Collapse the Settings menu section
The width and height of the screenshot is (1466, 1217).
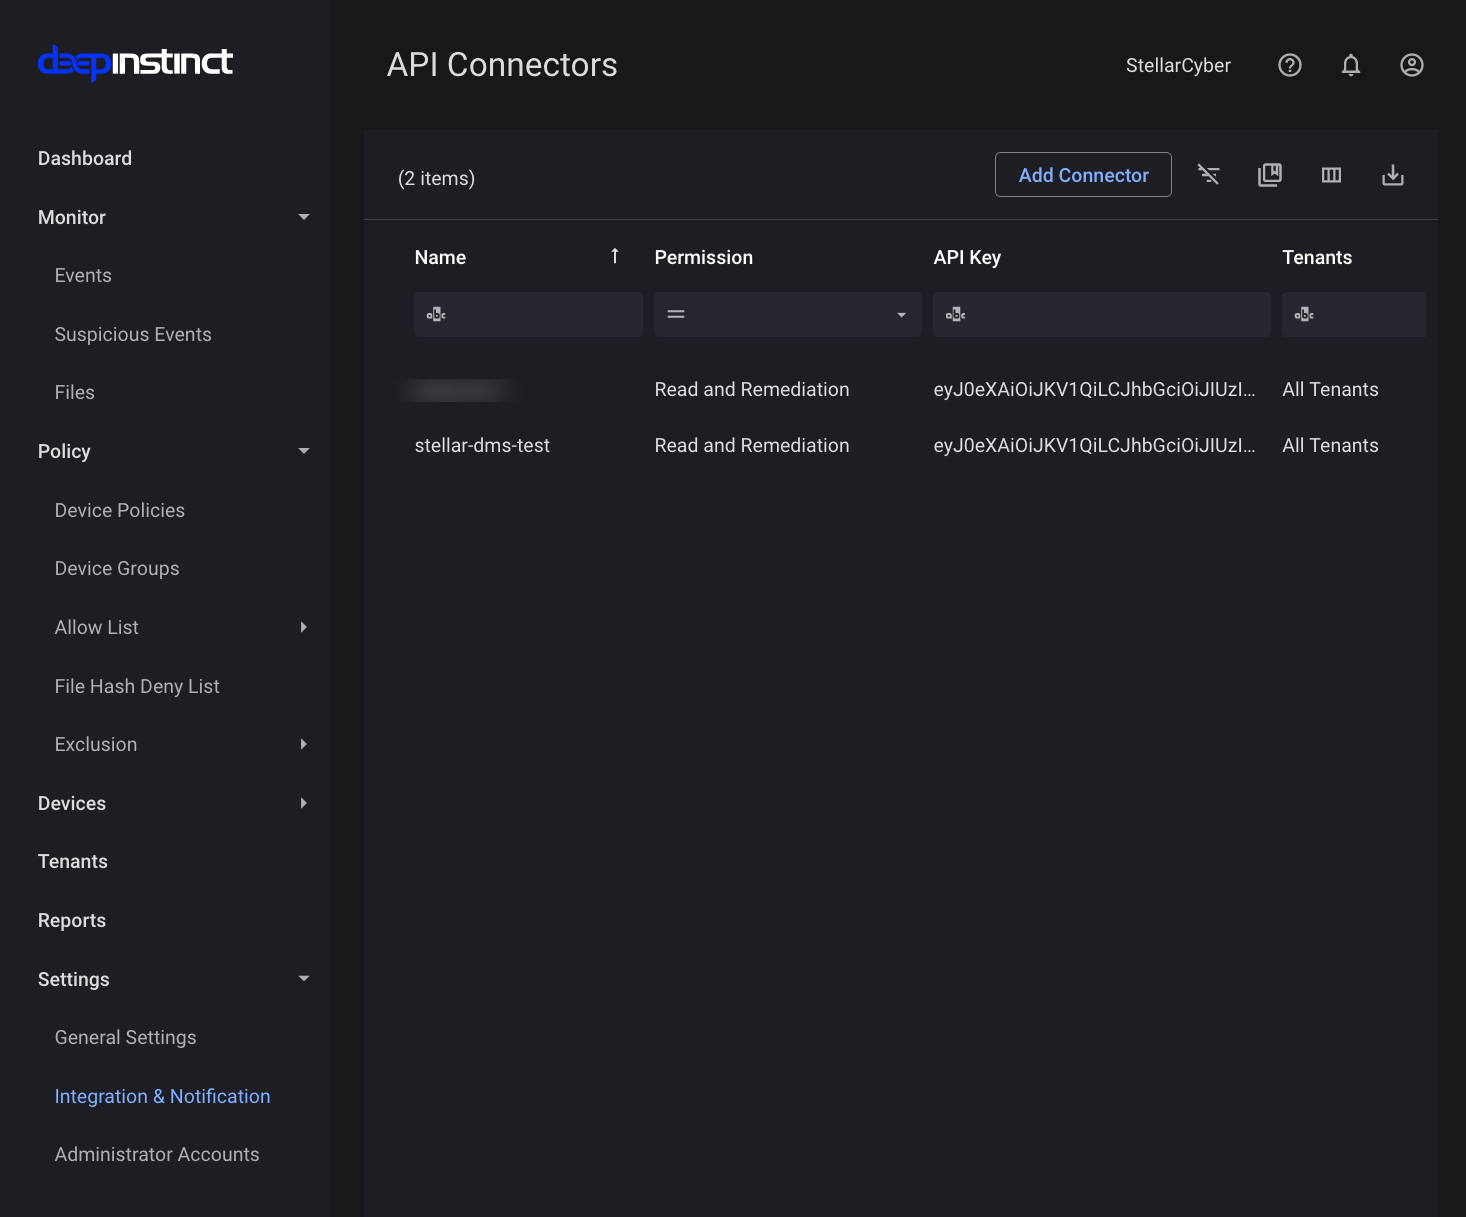click(x=304, y=979)
